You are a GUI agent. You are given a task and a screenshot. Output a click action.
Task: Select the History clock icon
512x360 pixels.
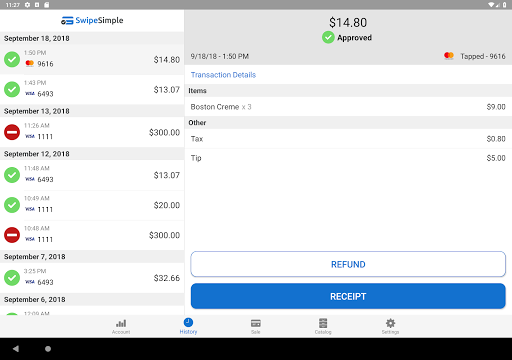(x=188, y=322)
